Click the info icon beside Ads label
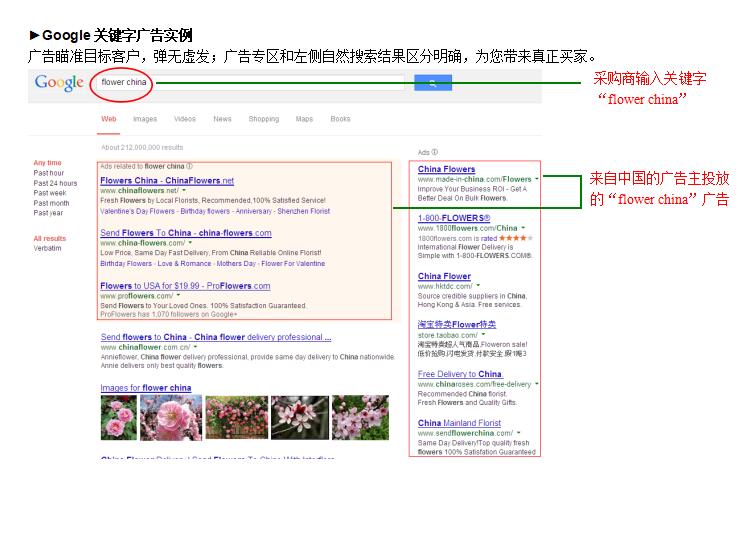This screenshot has width=755, height=556. coord(435,152)
